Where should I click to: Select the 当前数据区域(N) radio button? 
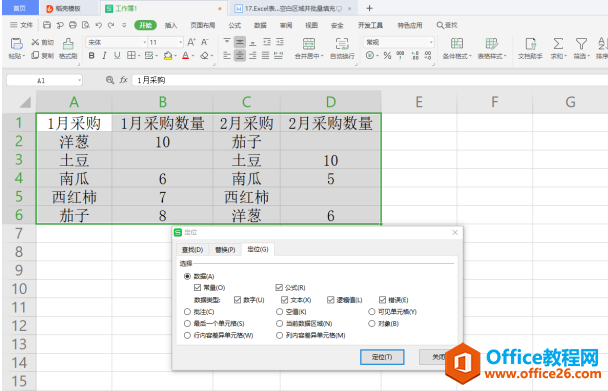(280, 324)
